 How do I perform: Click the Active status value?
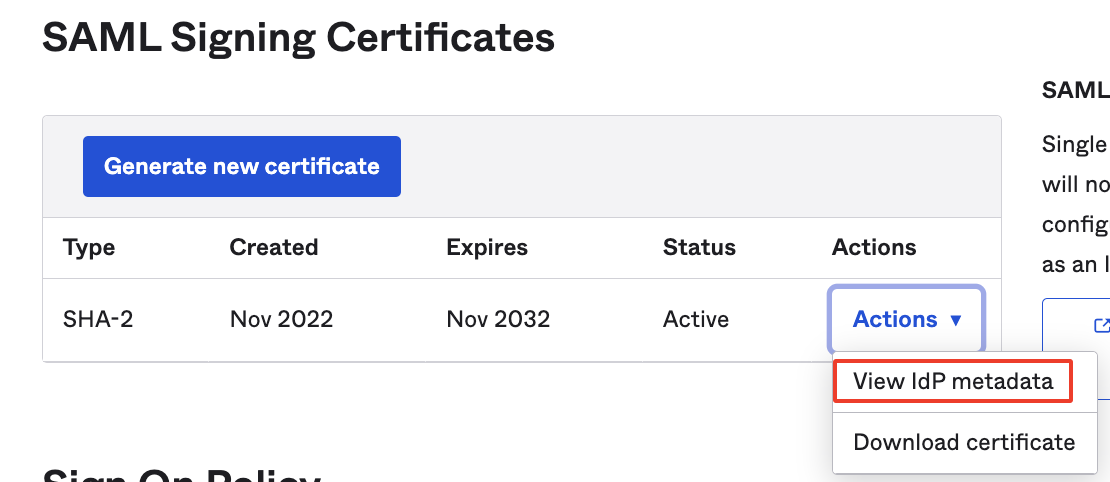[x=695, y=320]
